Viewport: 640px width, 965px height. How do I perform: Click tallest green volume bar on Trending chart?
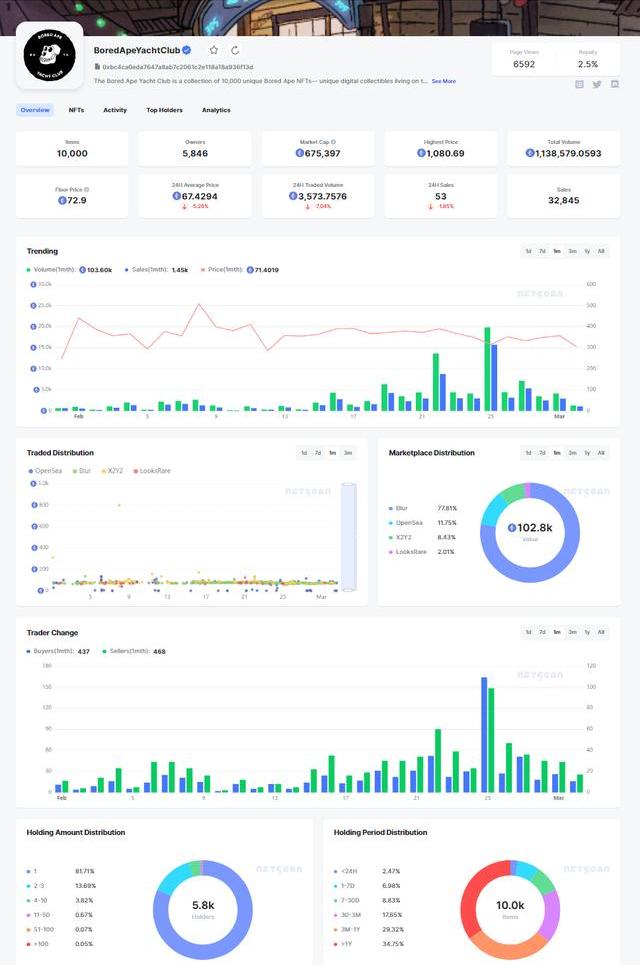(x=487, y=369)
